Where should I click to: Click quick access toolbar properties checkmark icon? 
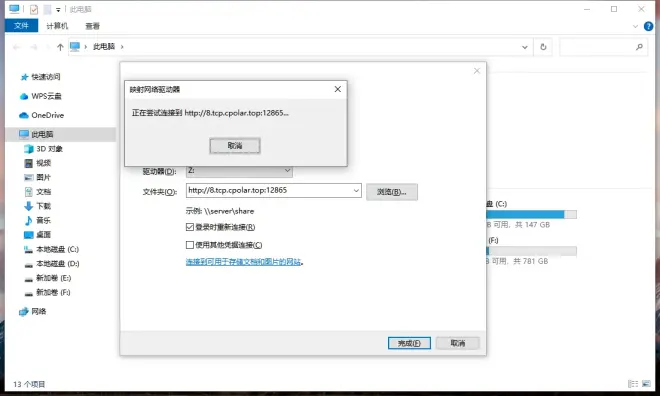pyautogui.click(x=34, y=9)
